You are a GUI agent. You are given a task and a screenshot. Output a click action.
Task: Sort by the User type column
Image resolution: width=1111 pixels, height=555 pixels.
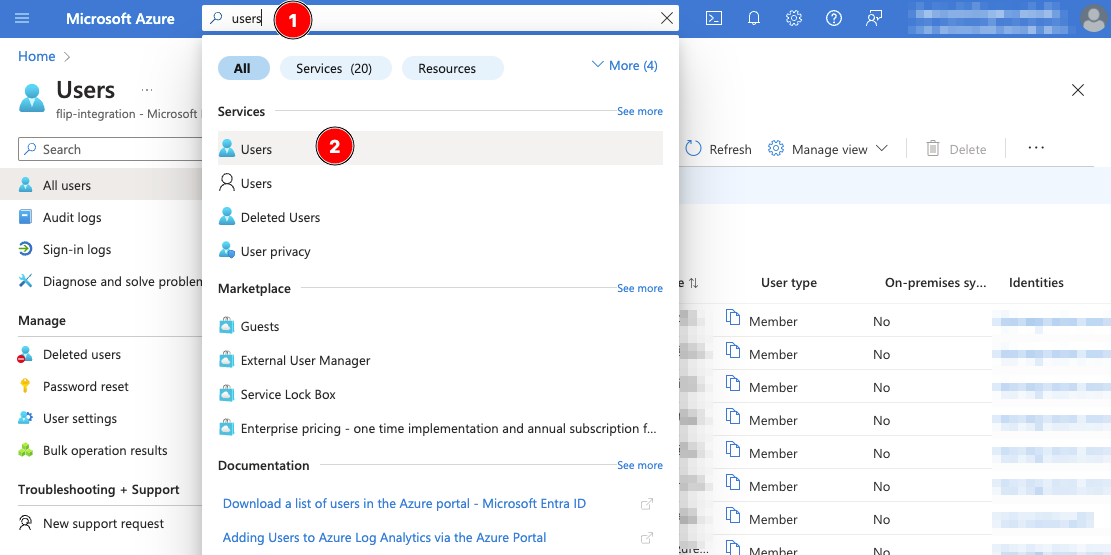[x=789, y=283]
